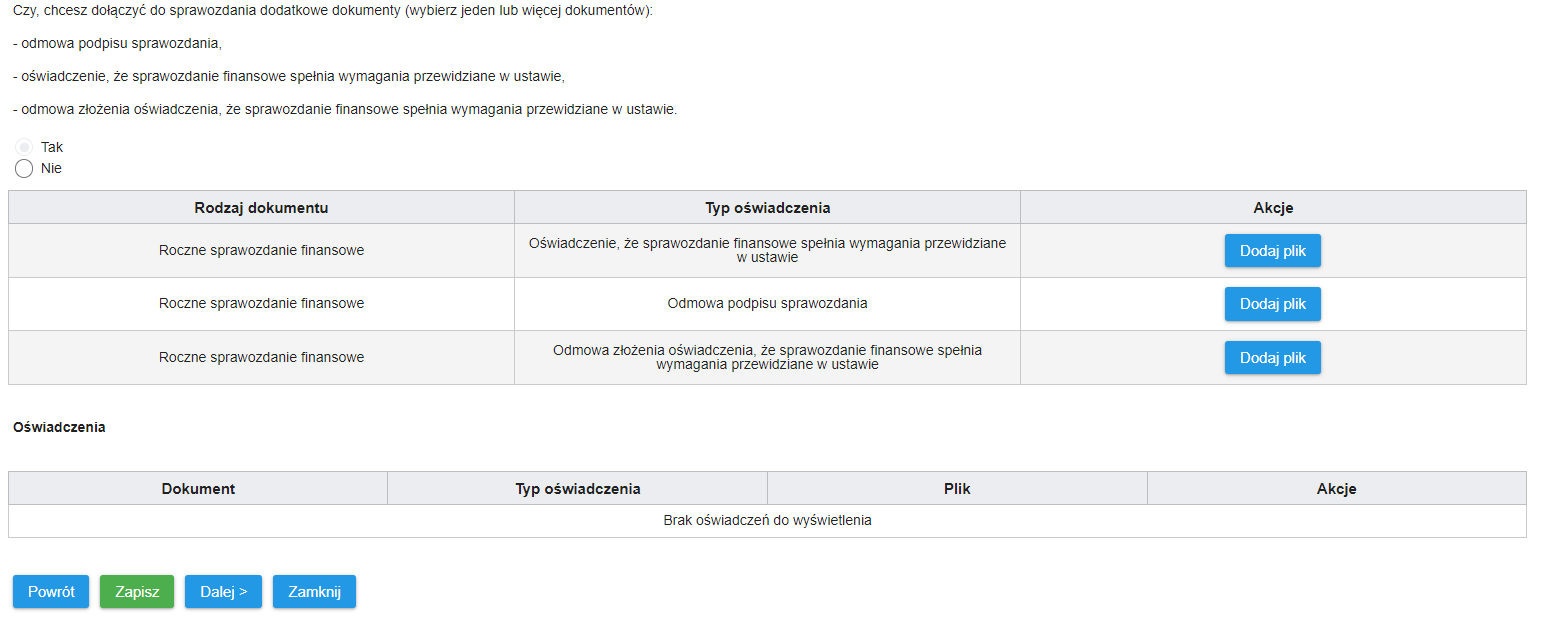The height and width of the screenshot is (625, 1557).
Task: Click "Typ oświadczenia" header in the upper table
Action: (x=767, y=208)
